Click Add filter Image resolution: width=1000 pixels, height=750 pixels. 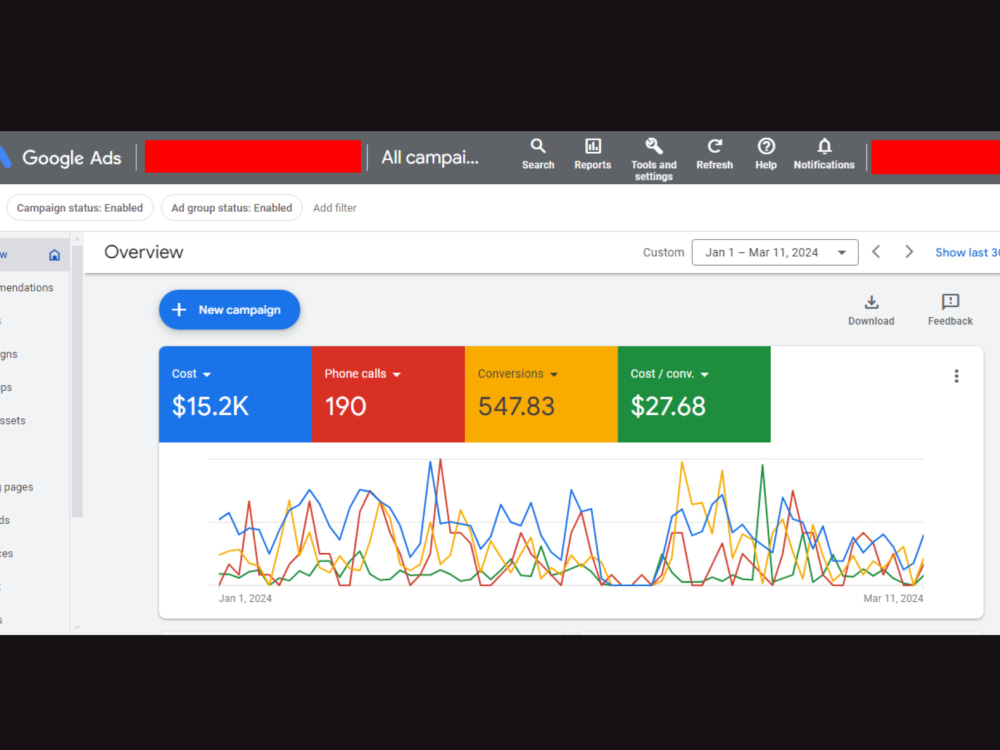(x=334, y=208)
